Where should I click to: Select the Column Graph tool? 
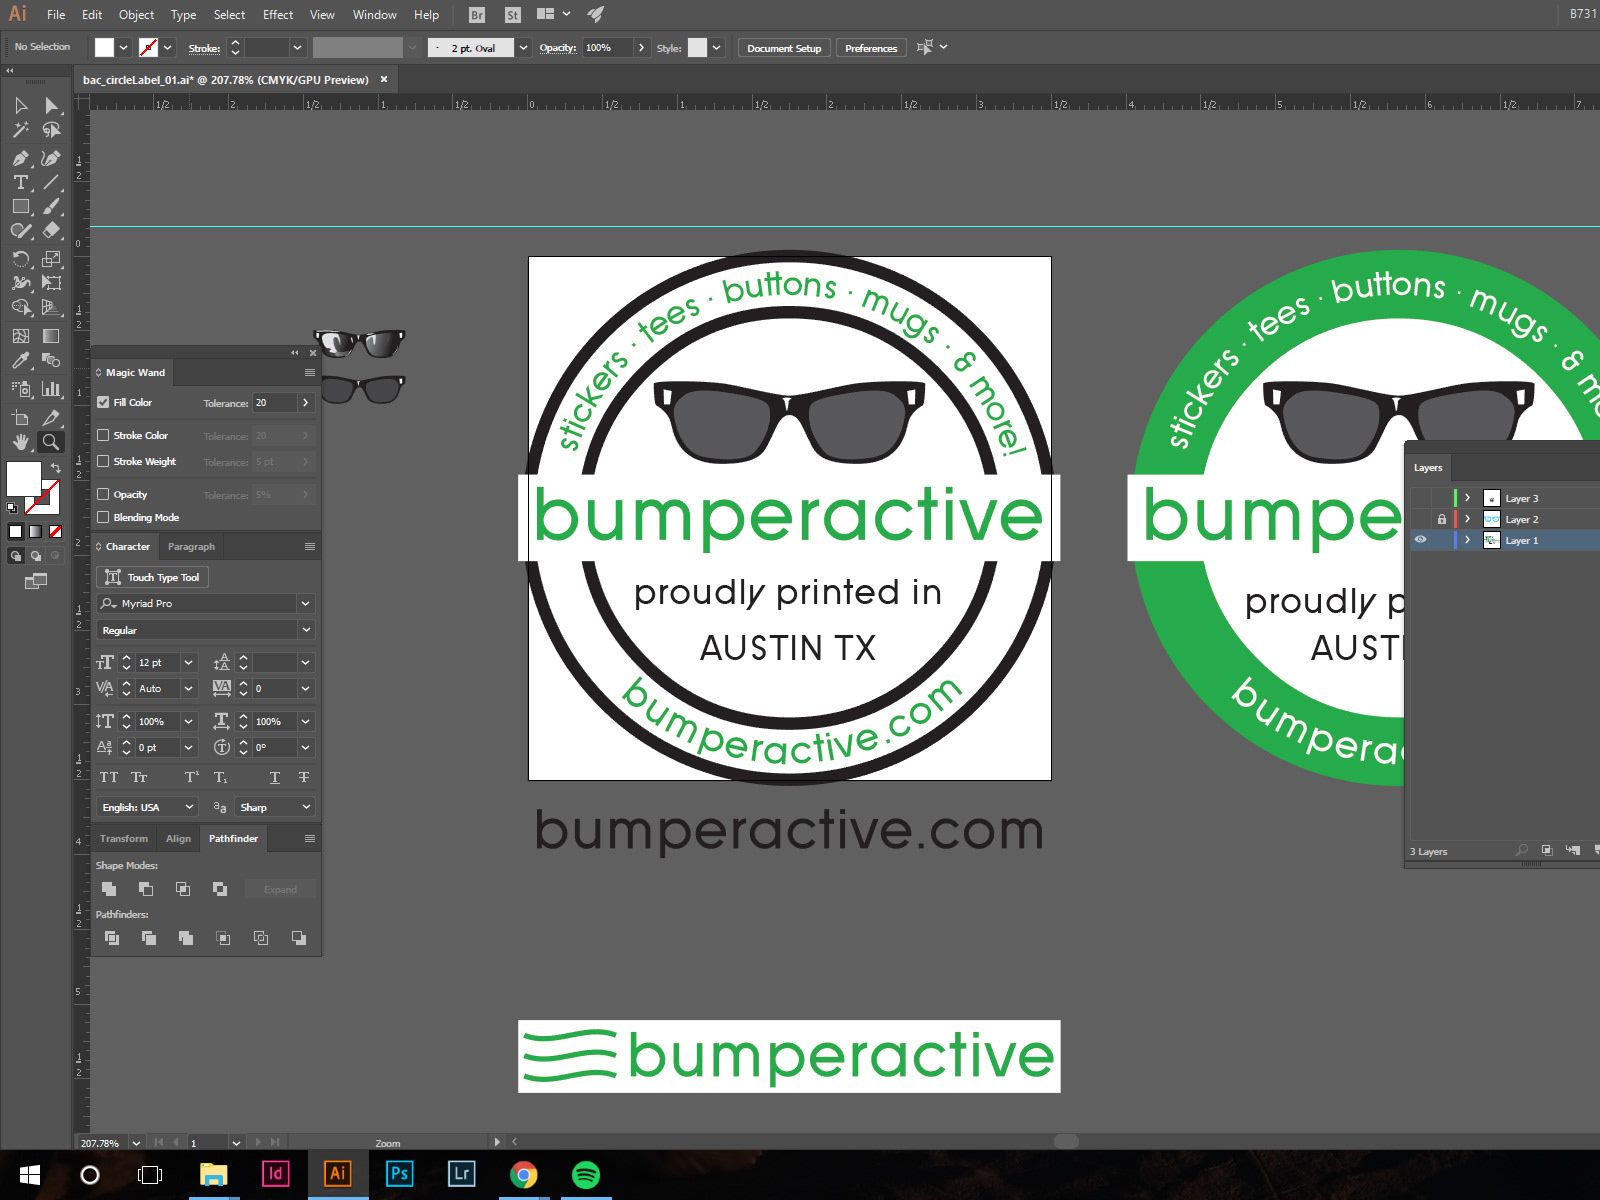coord(51,389)
